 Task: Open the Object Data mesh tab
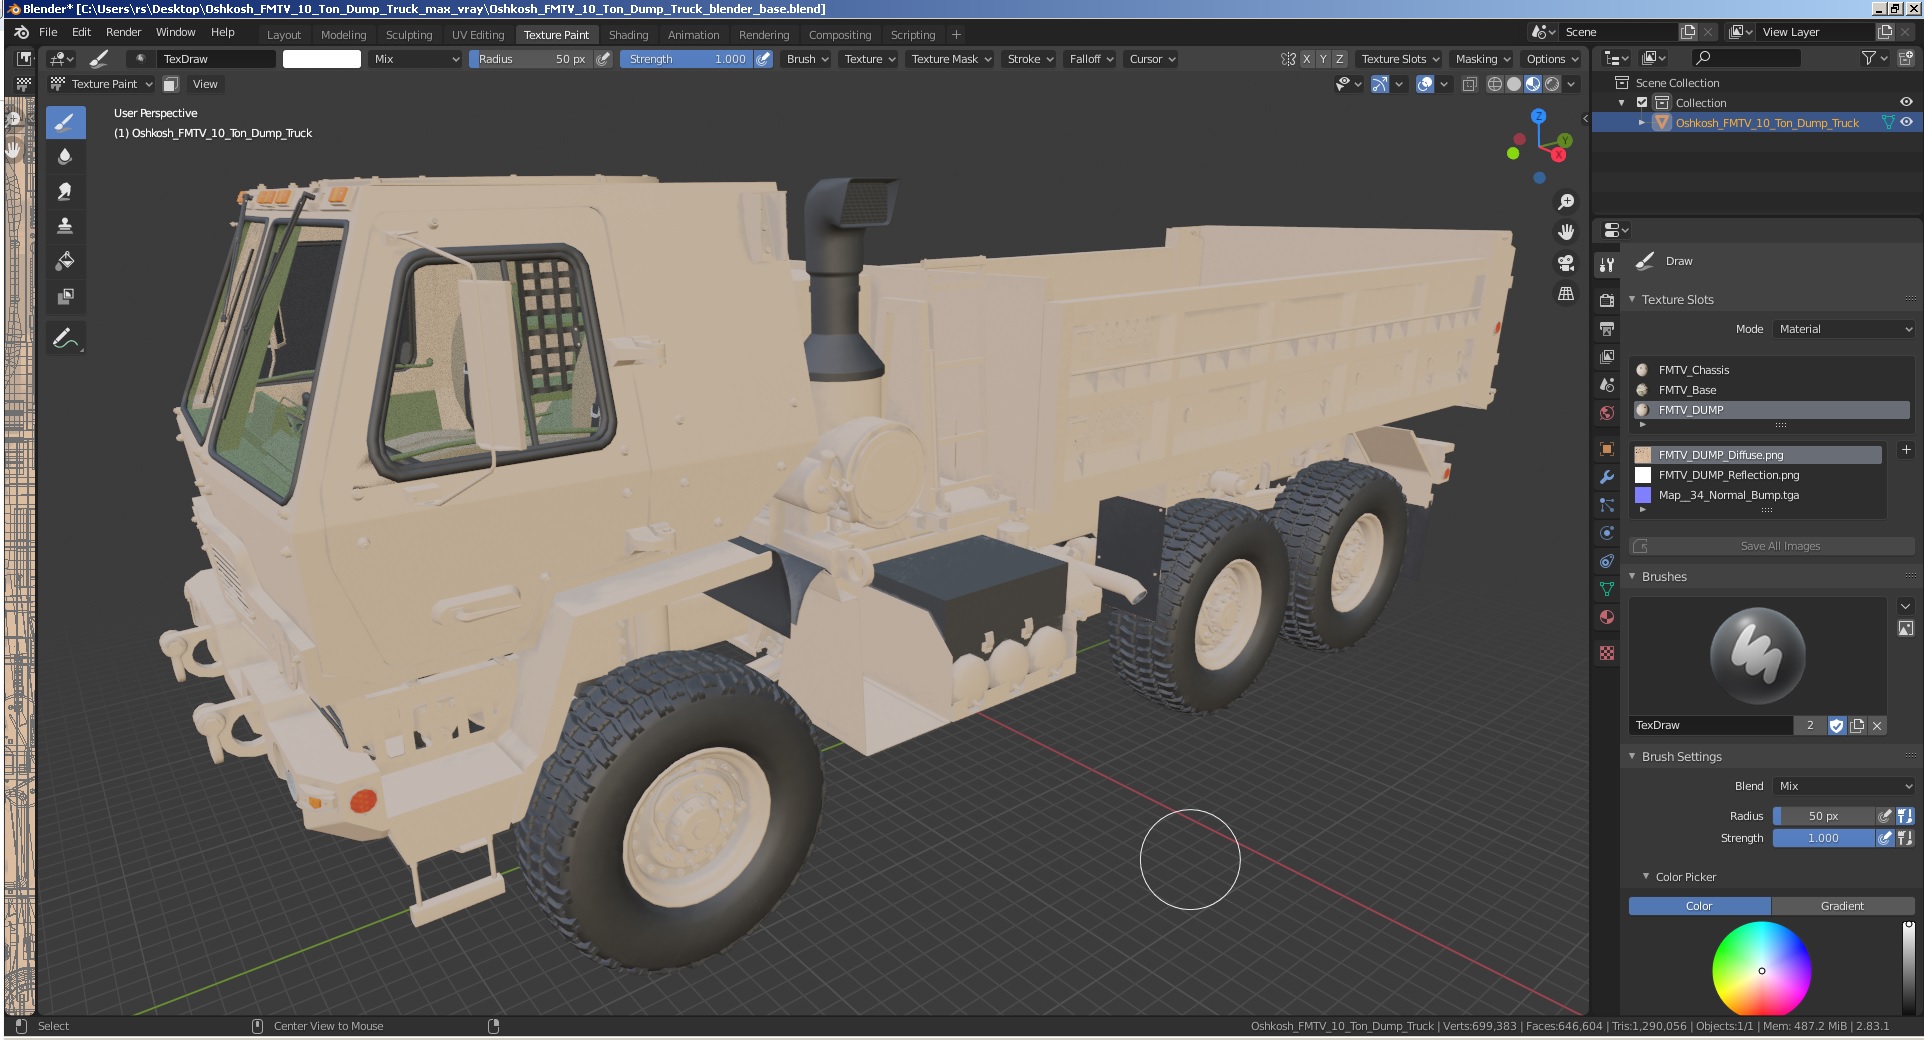(x=1607, y=589)
